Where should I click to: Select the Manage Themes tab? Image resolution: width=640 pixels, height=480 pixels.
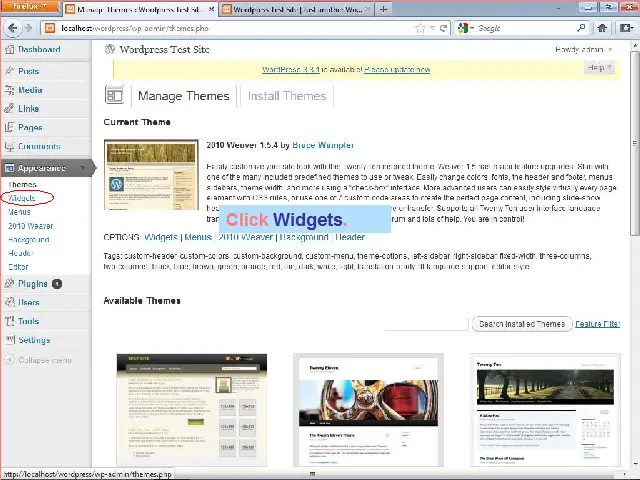(x=184, y=96)
